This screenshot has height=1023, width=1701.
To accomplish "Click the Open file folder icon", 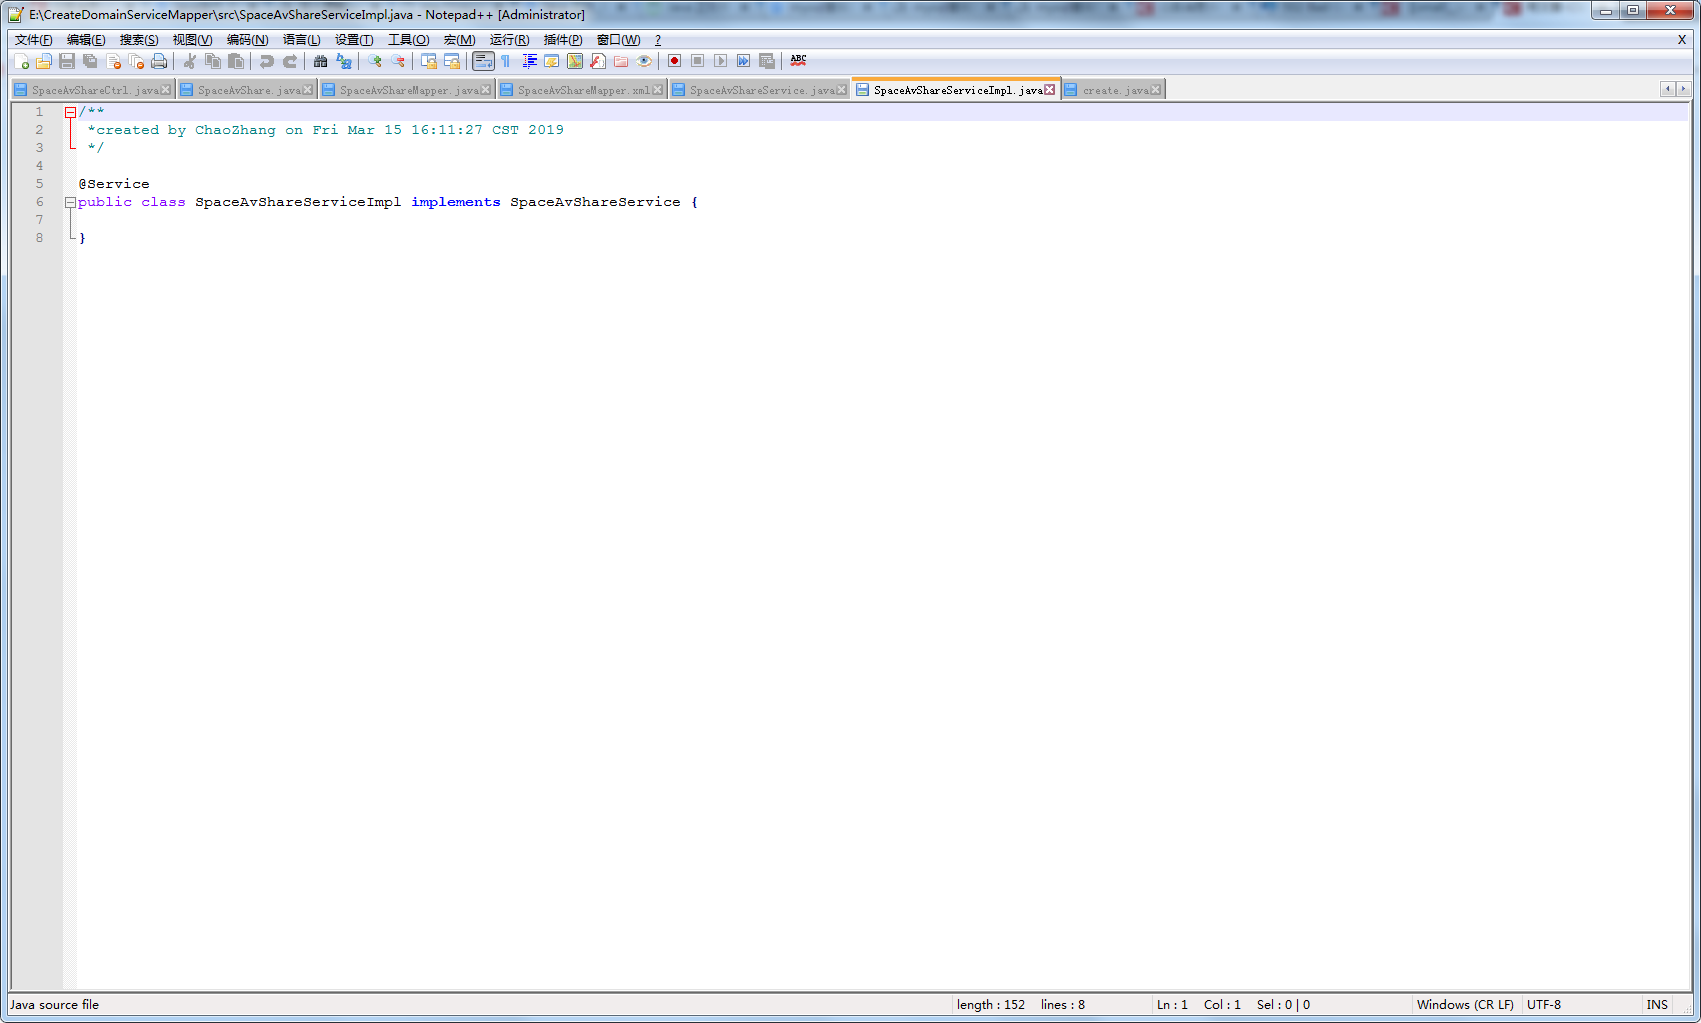I will pos(44,61).
